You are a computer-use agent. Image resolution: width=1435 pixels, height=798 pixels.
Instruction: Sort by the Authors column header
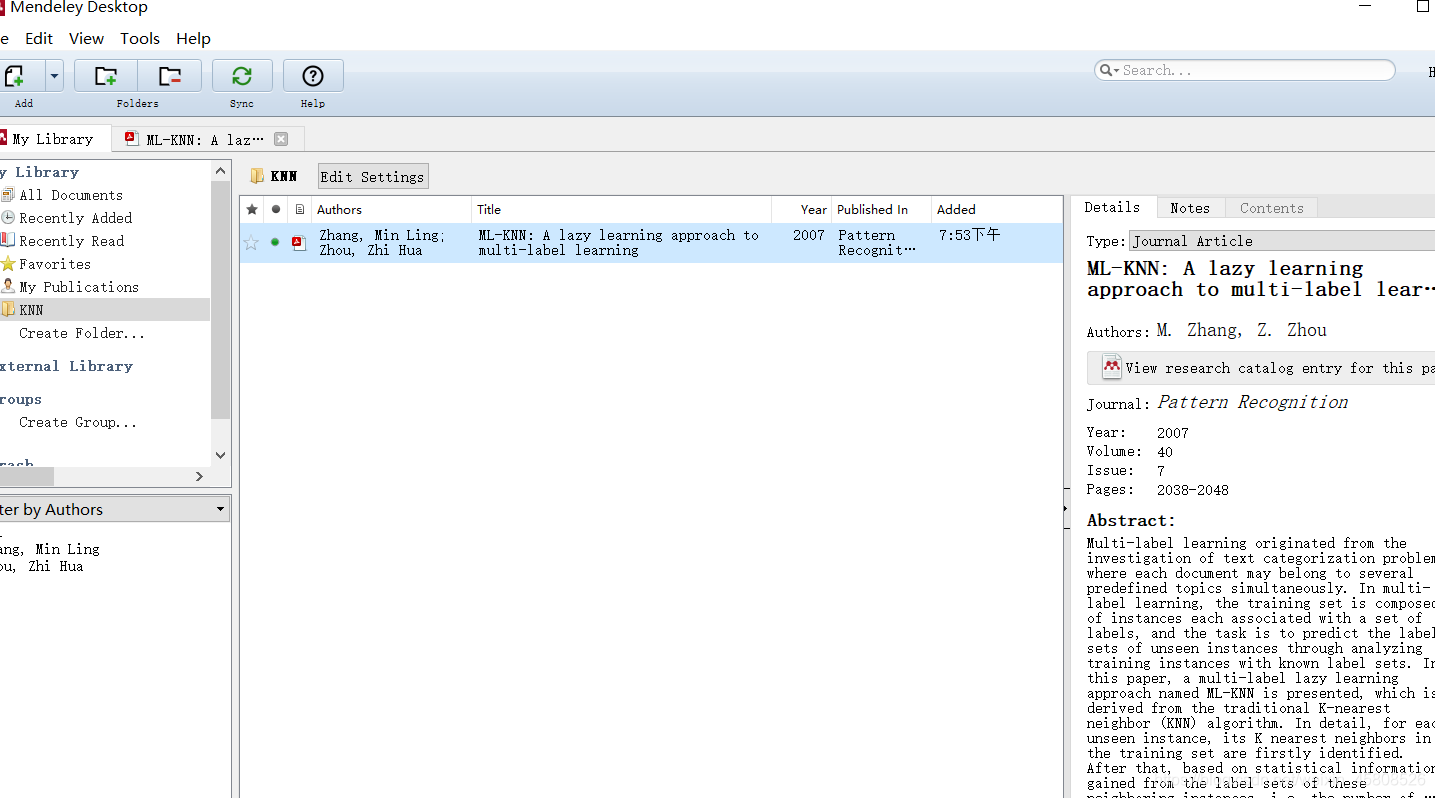391,209
